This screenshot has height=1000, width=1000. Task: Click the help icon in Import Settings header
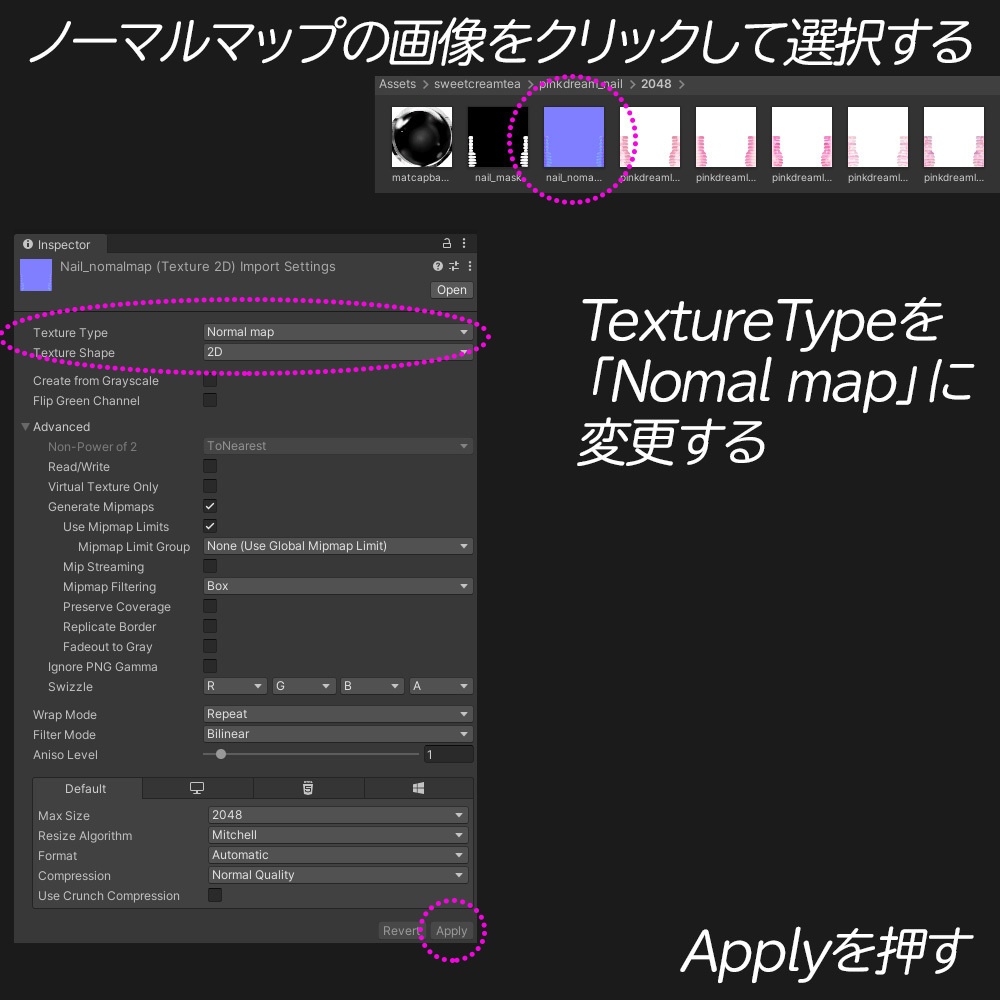[437, 266]
